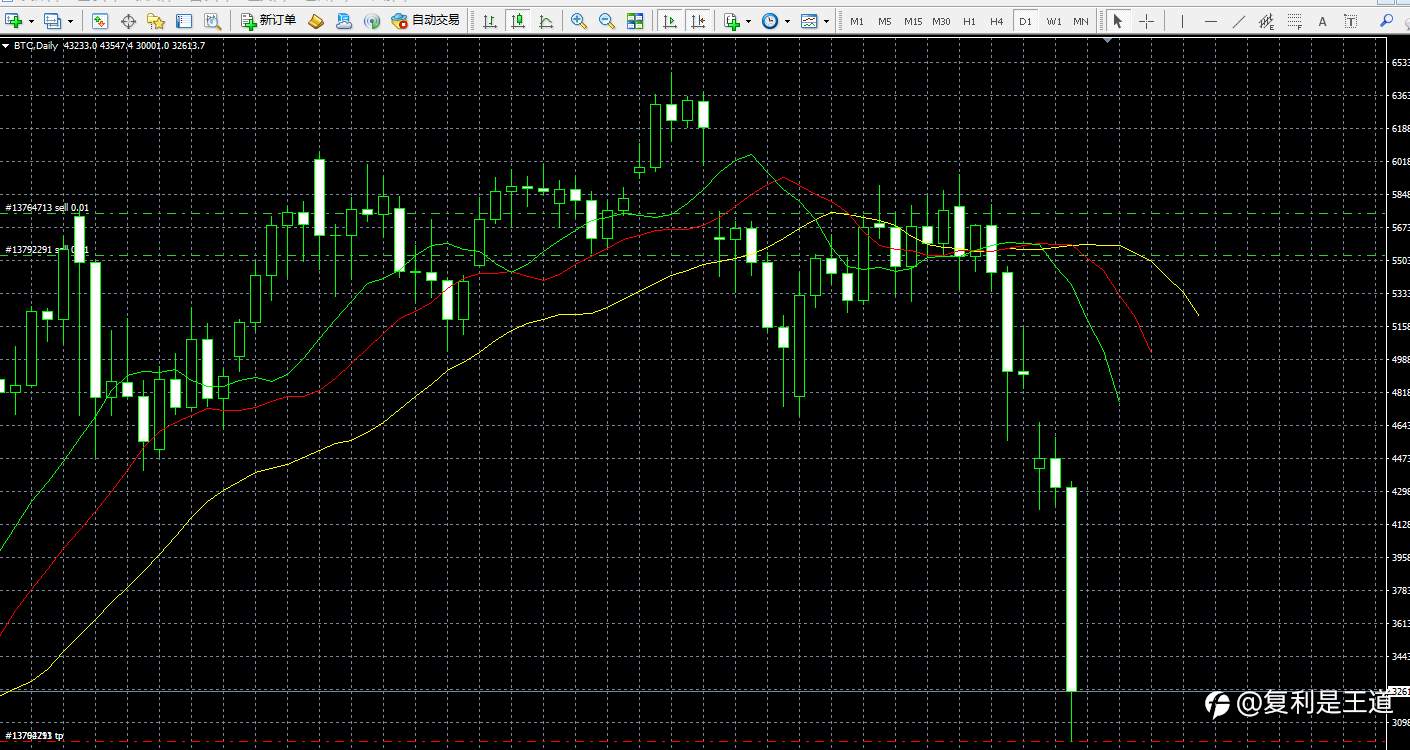Select the Trendline drawing tool

click(x=1239, y=21)
